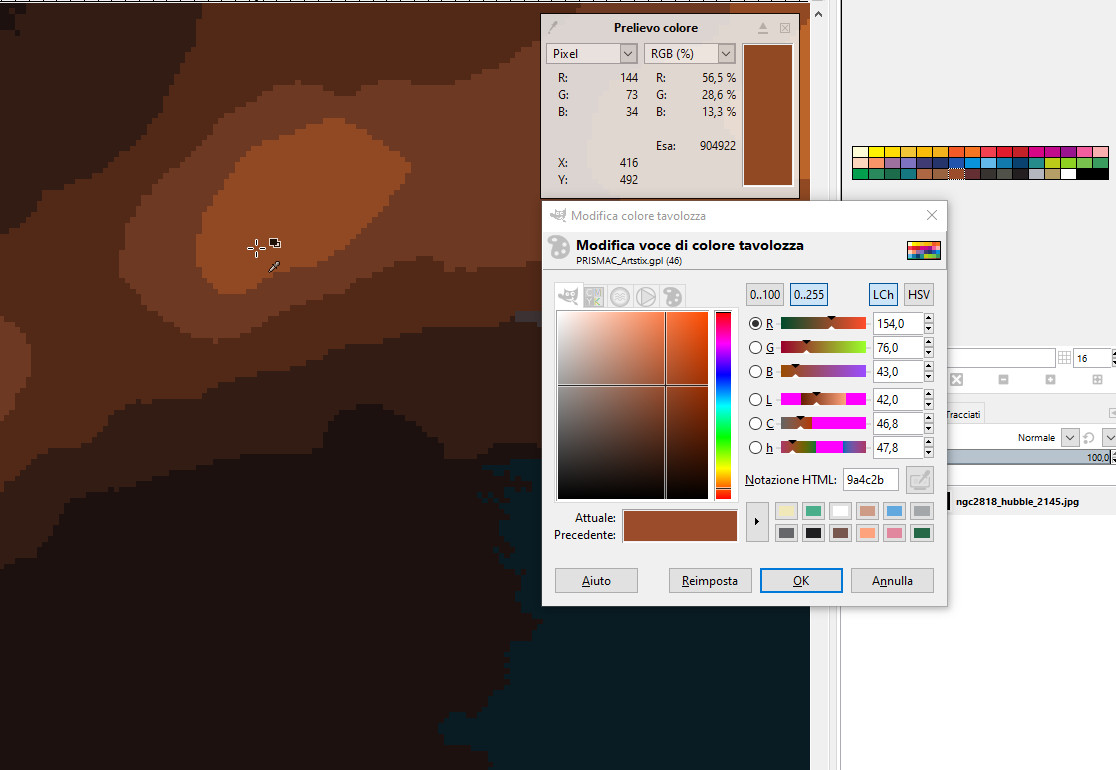This screenshot has height=770, width=1116.
Task: Click the Aiuto button
Action: (596, 581)
